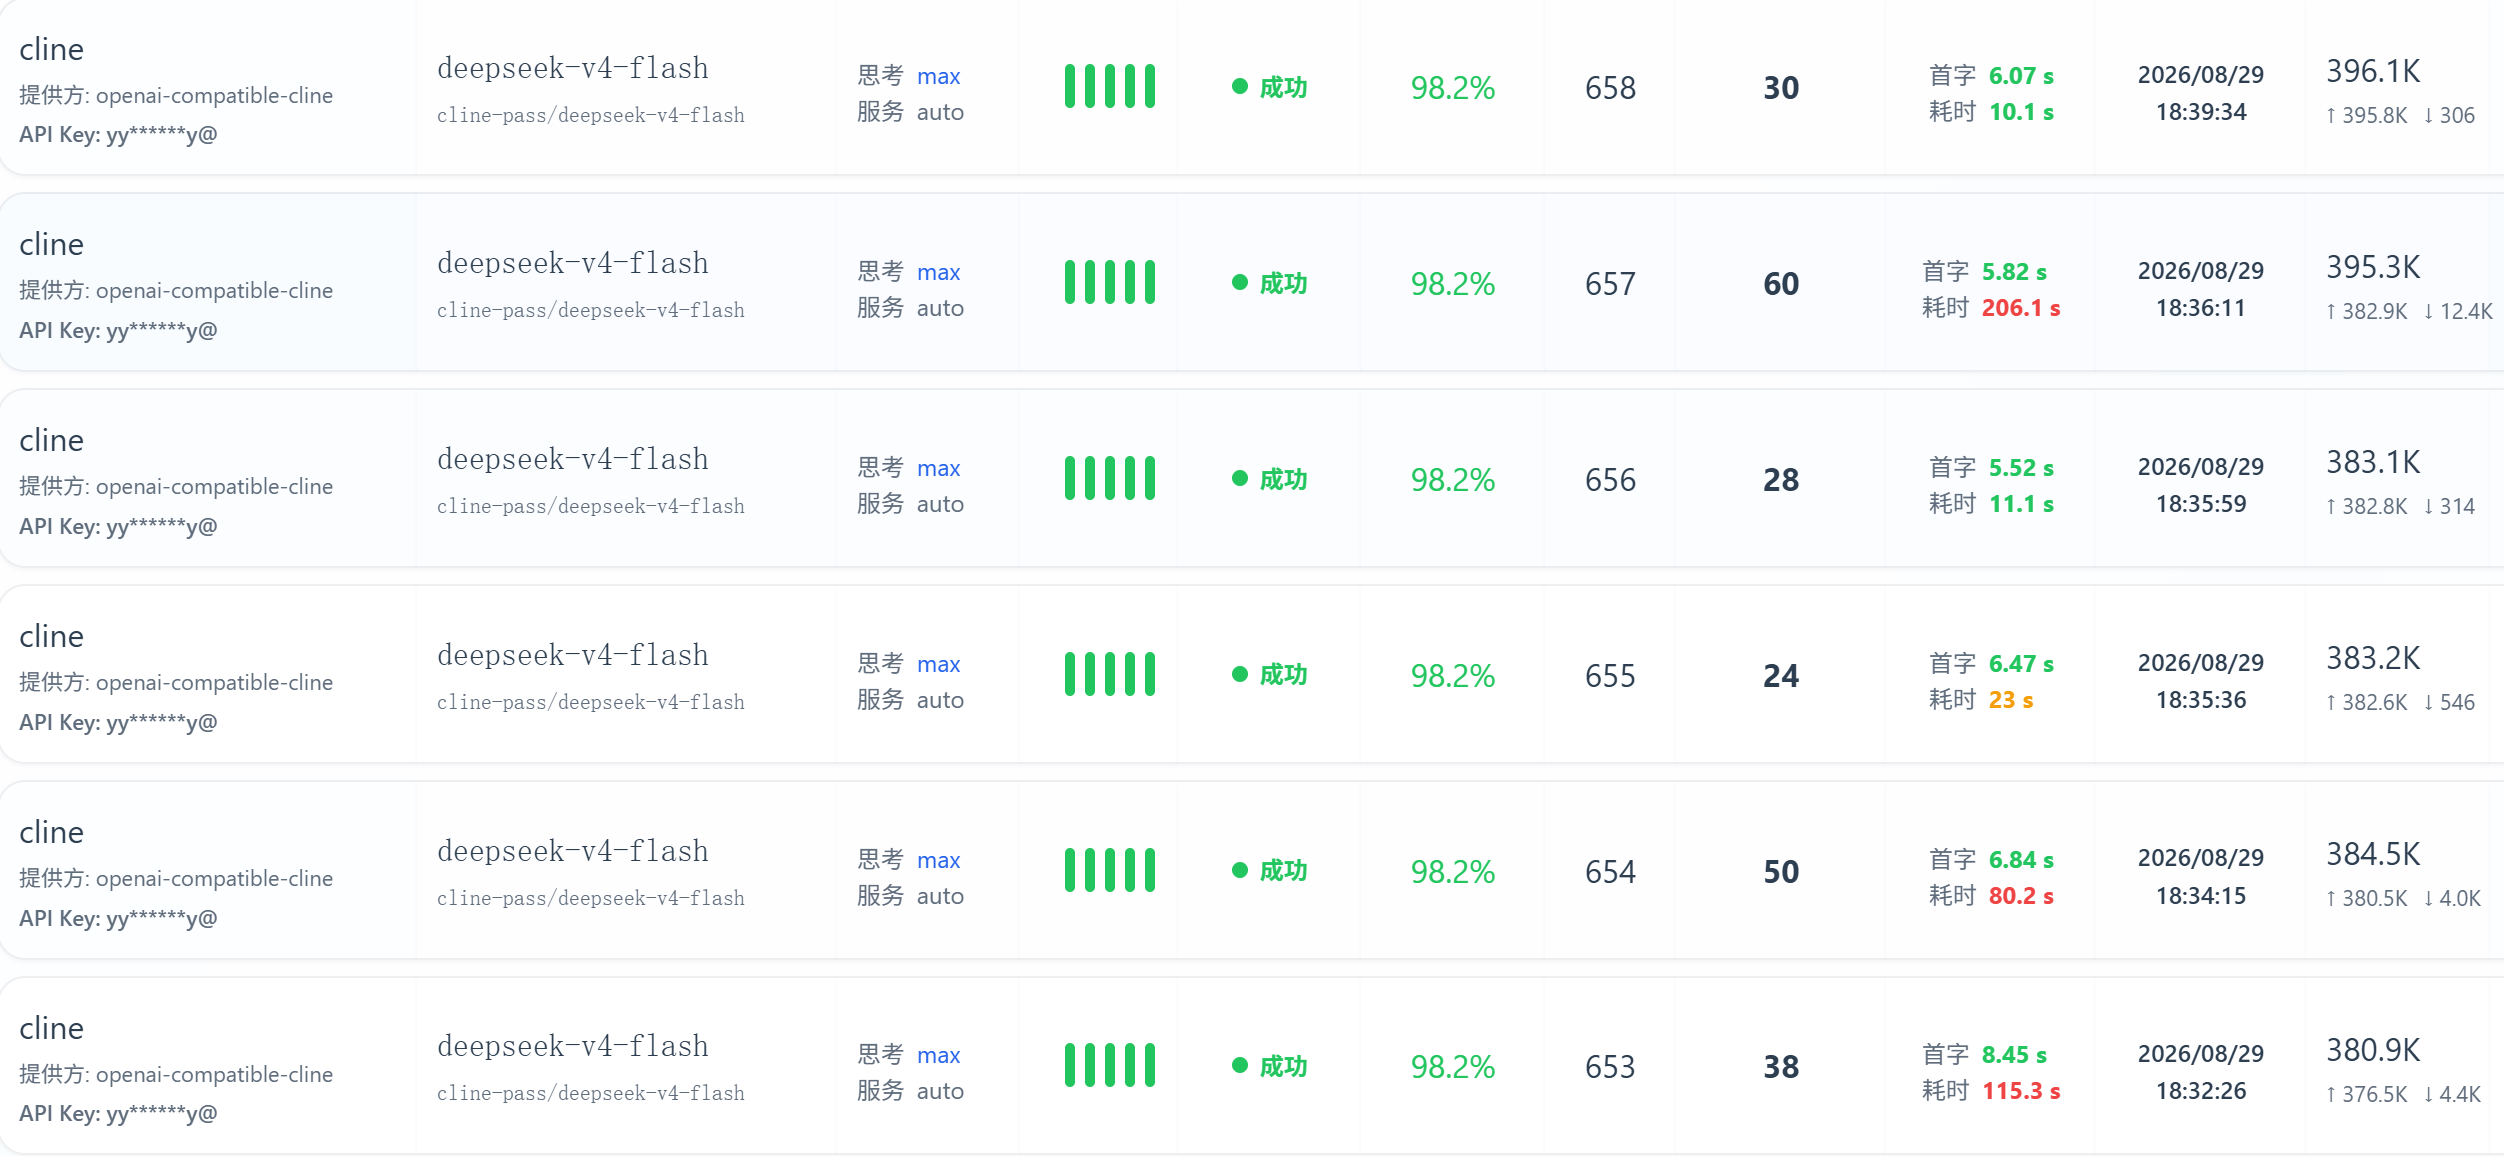Select the 384.5K total token count

click(2373, 854)
